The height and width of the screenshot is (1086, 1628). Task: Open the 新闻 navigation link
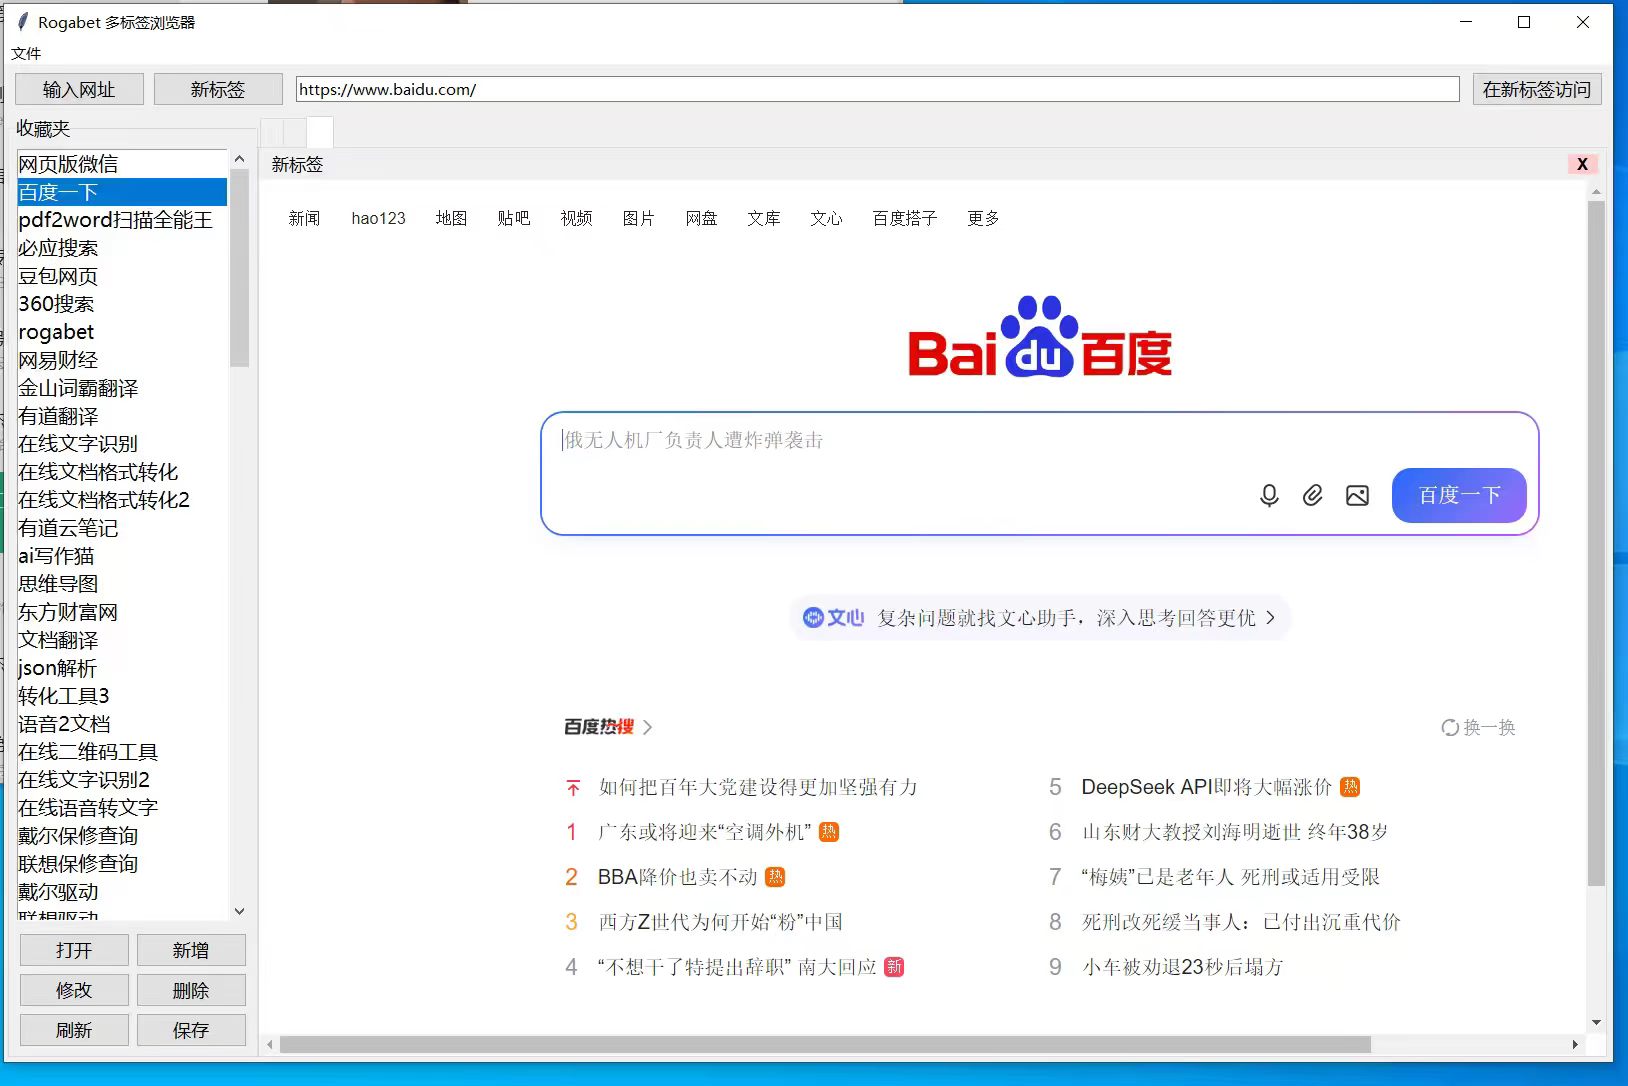(x=304, y=218)
